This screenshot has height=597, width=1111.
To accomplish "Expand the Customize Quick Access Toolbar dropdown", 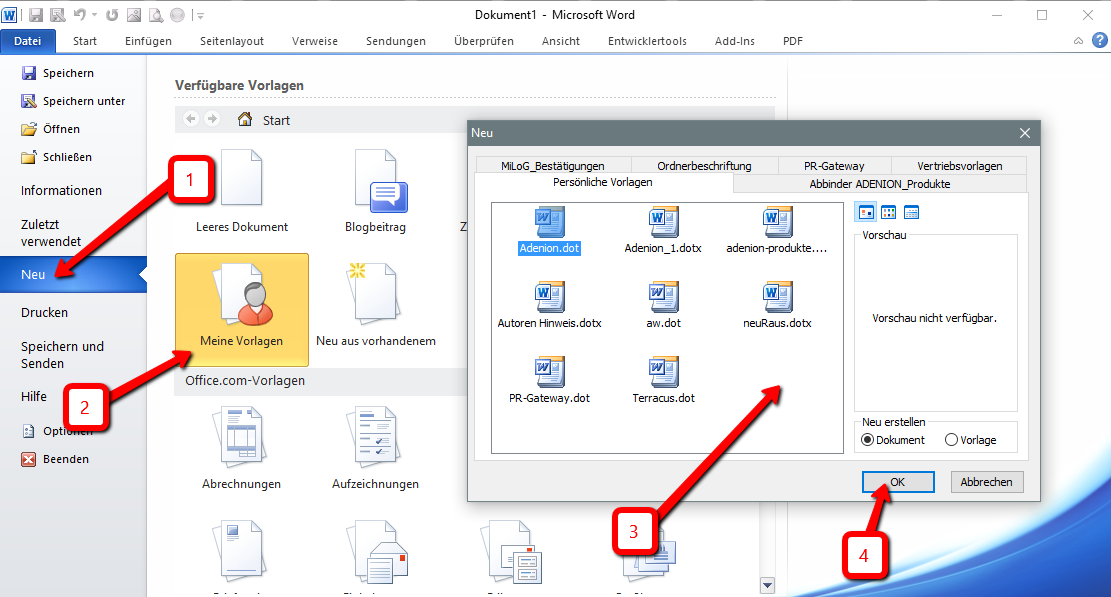I will coord(201,15).
